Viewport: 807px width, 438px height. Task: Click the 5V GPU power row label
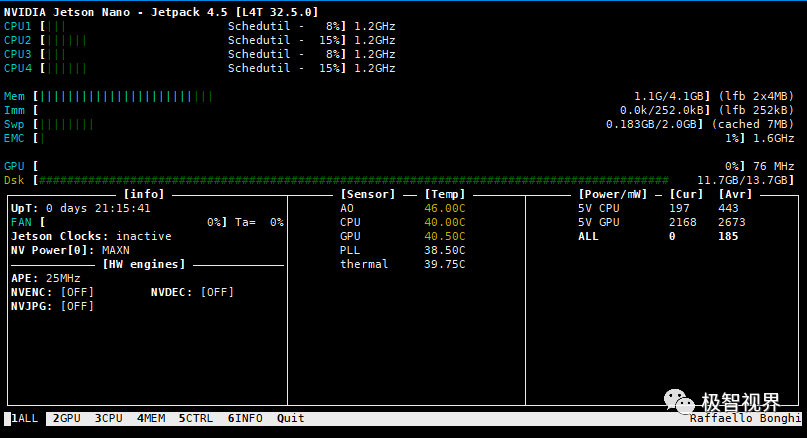(x=599, y=222)
